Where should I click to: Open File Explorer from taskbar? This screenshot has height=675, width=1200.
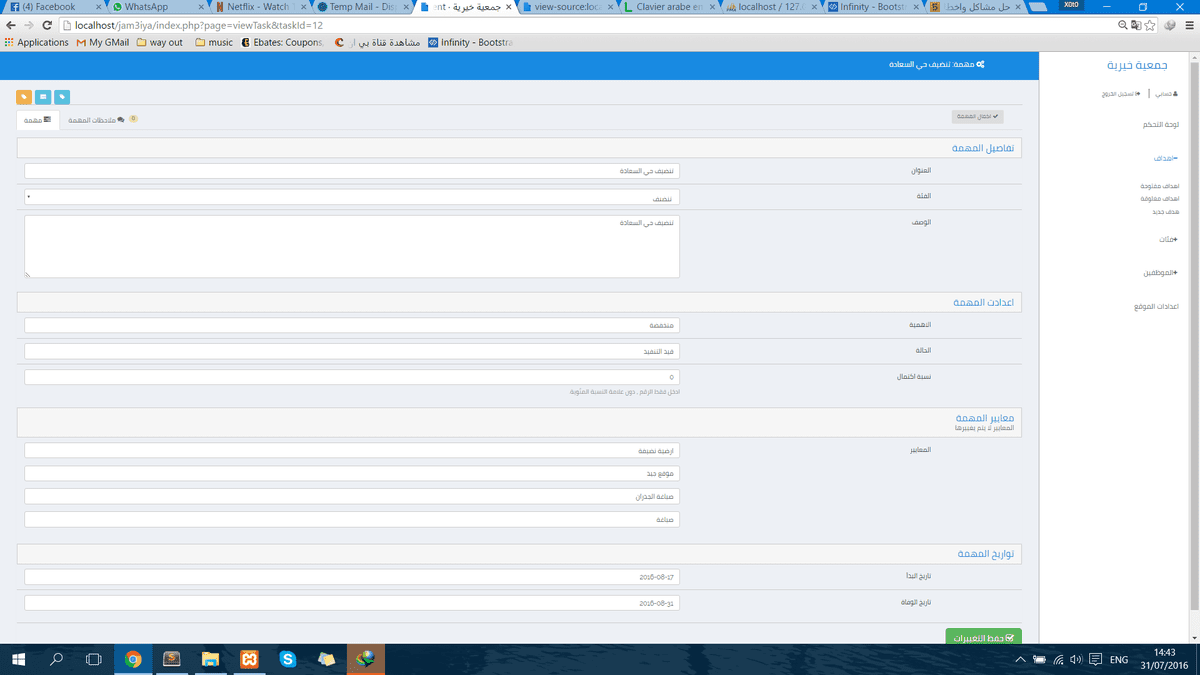tap(210, 660)
